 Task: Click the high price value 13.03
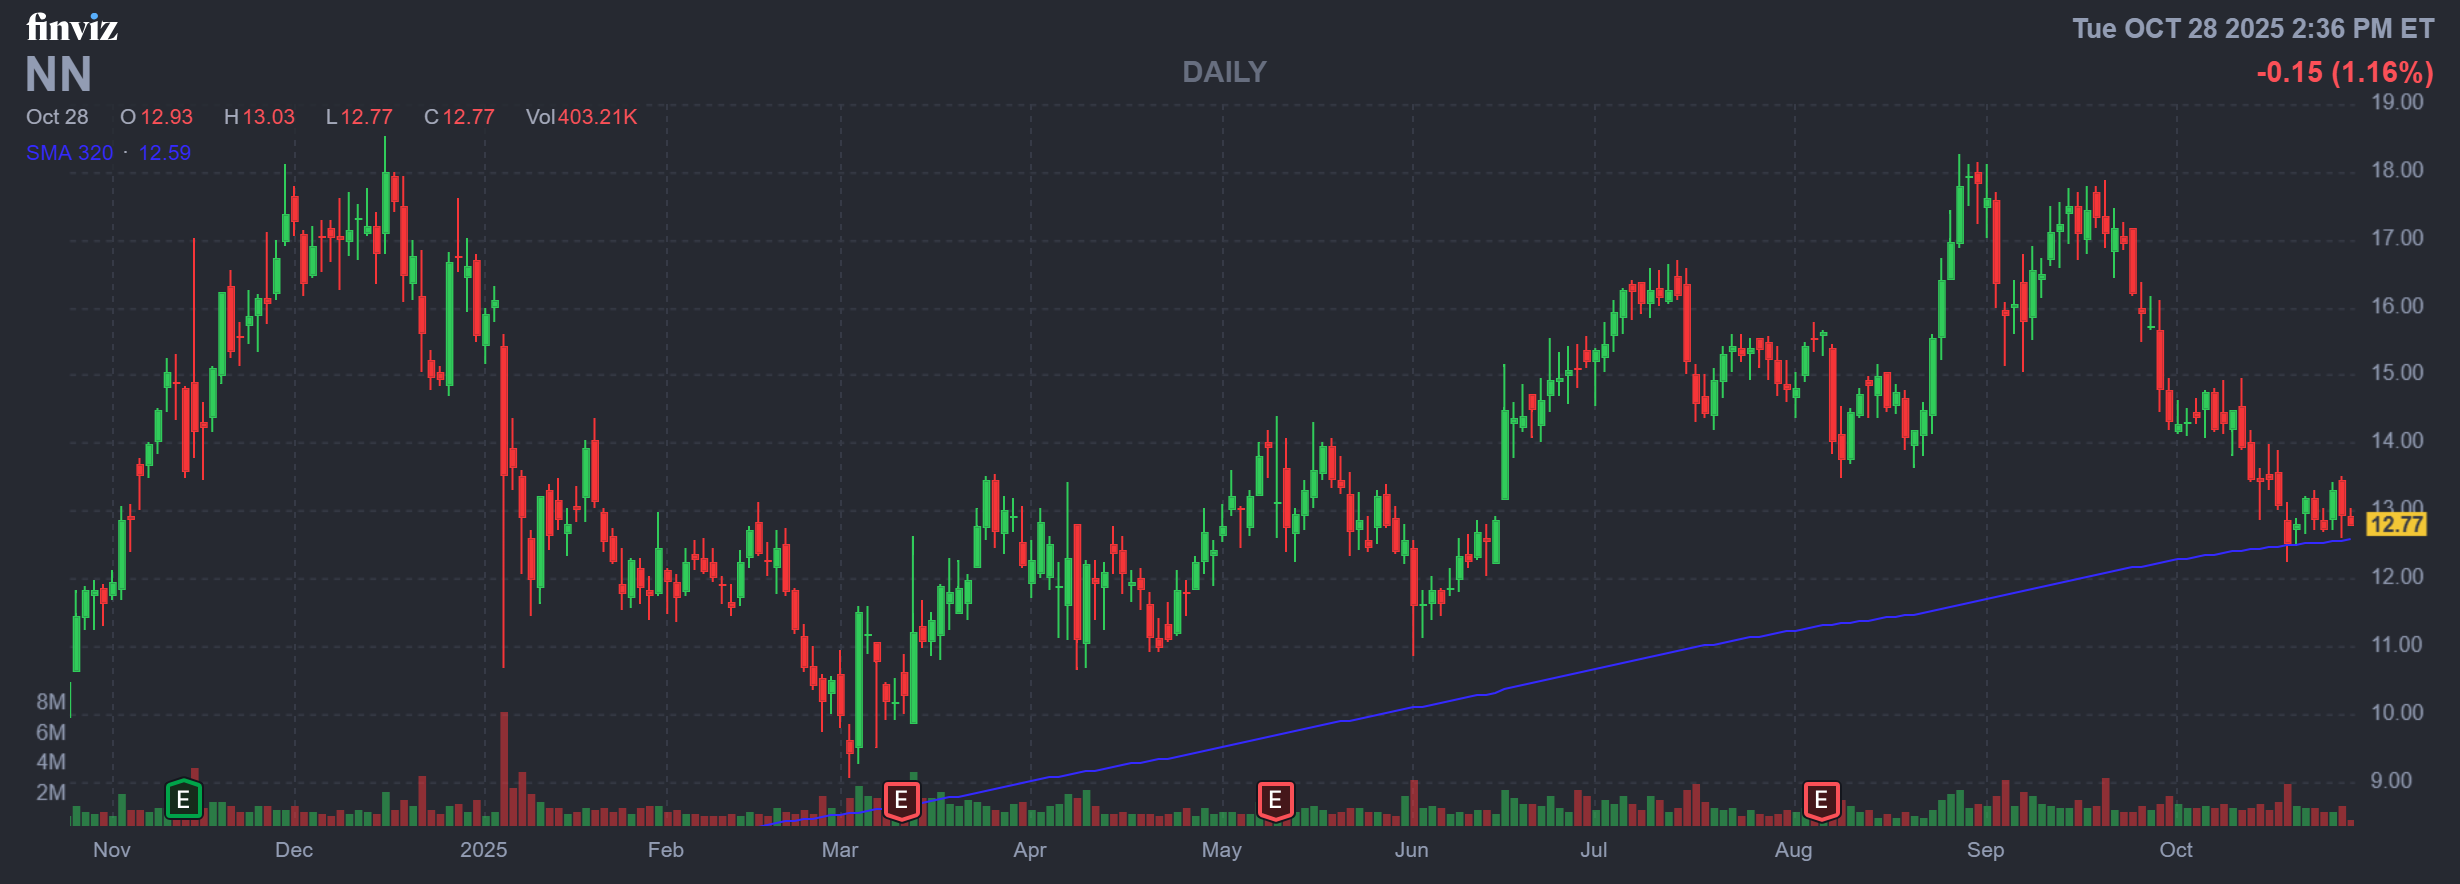coord(268,117)
